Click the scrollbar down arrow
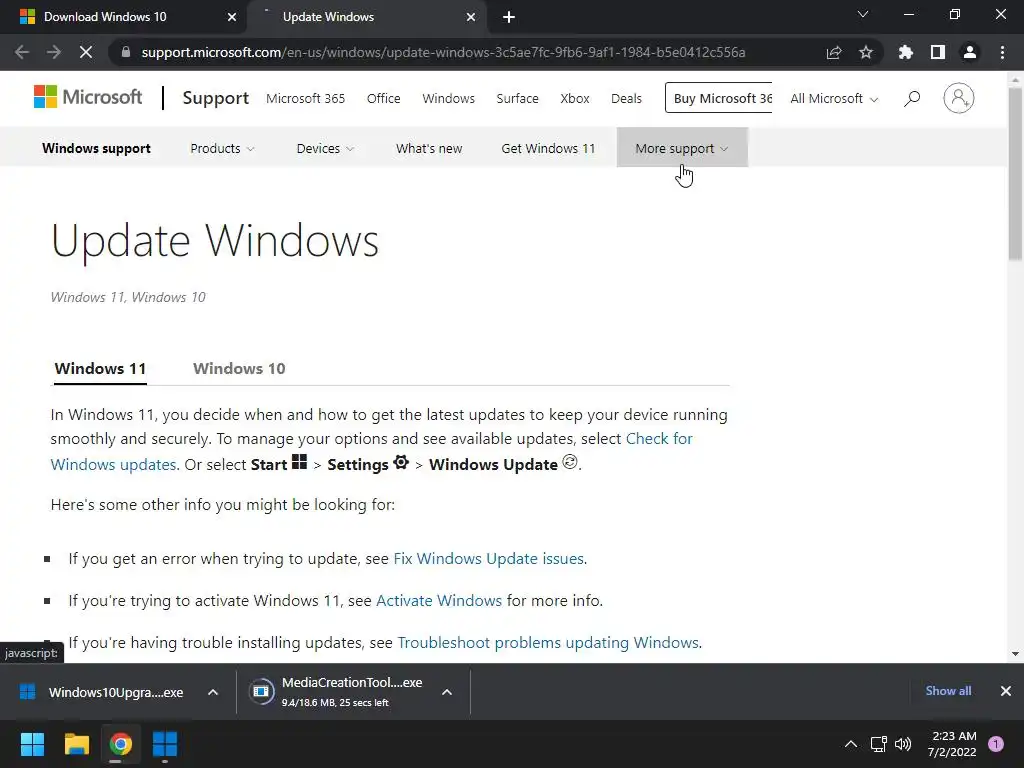This screenshot has width=1024, height=768. pos(1015,653)
